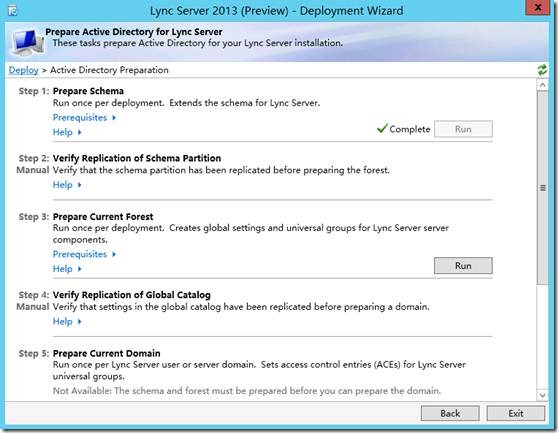The height and width of the screenshot is (433, 558).
Task: Expand Help under Prepare Schema
Action: (x=67, y=132)
